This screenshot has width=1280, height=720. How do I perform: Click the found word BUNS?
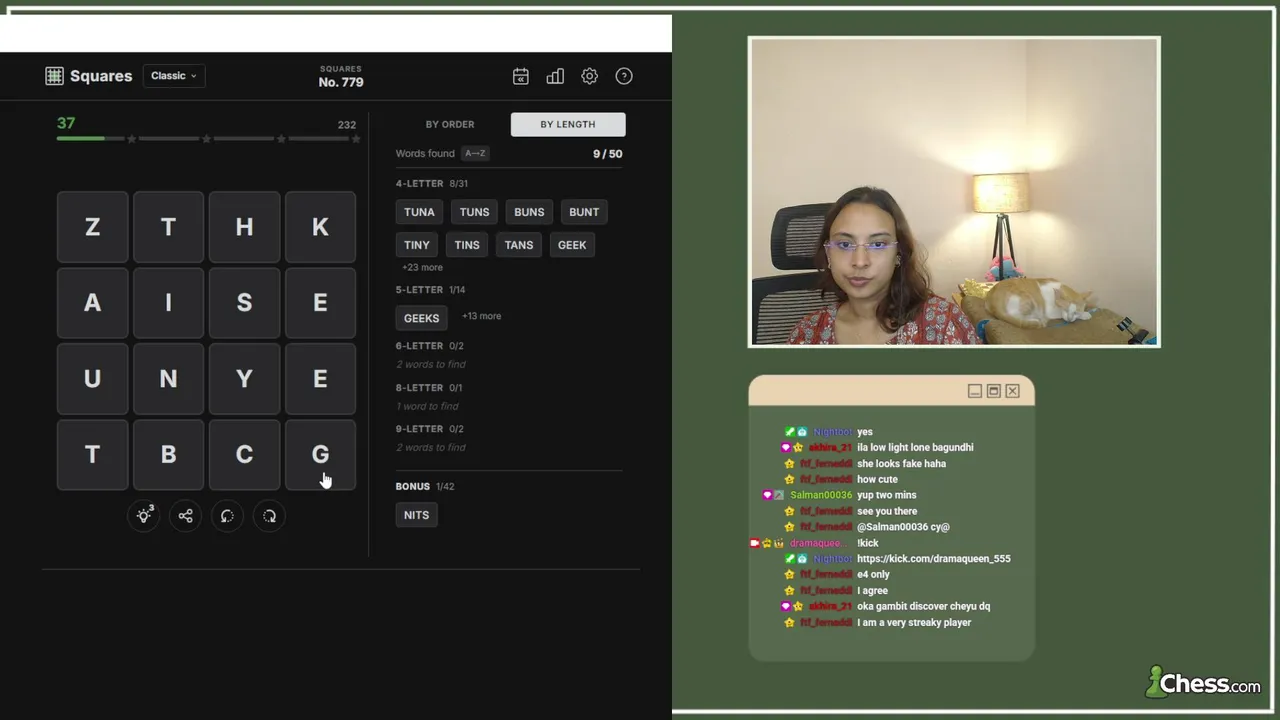pyautogui.click(x=529, y=212)
